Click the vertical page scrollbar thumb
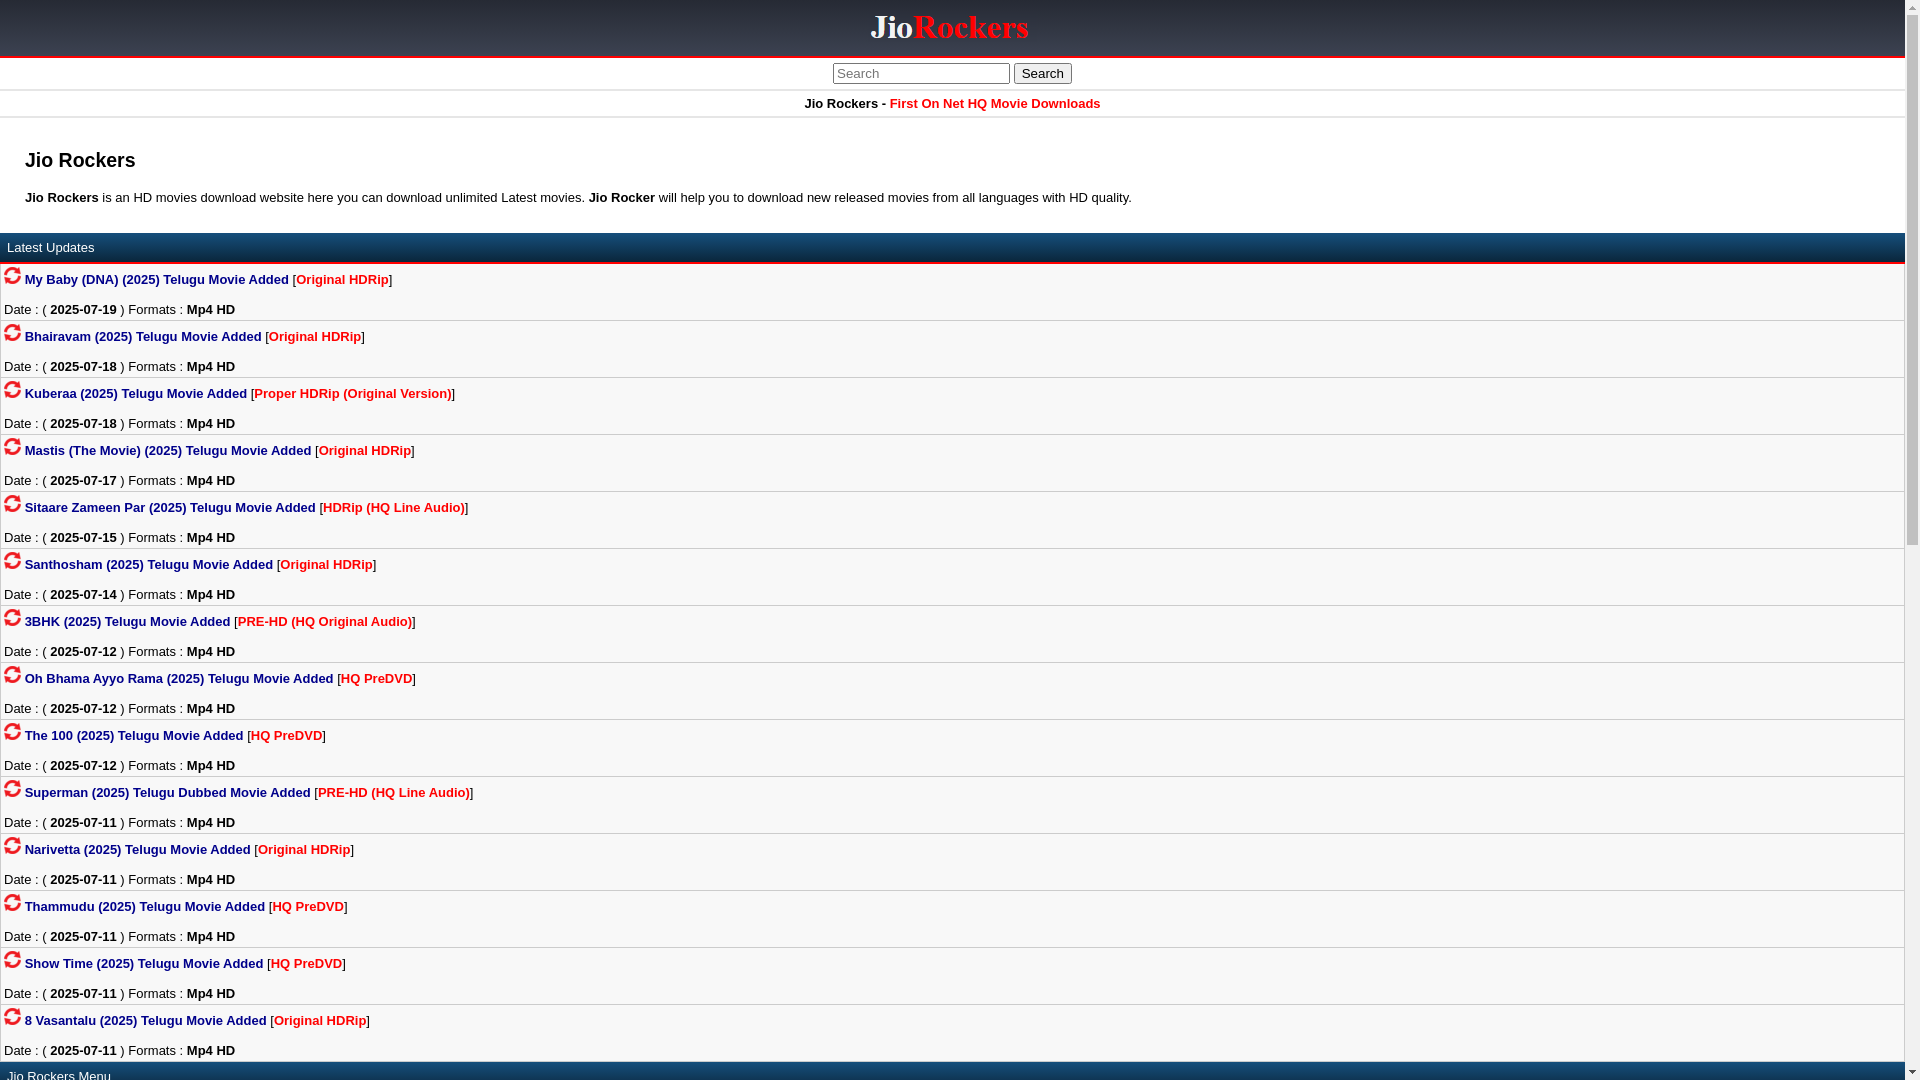1920x1080 pixels. pos(1912,280)
